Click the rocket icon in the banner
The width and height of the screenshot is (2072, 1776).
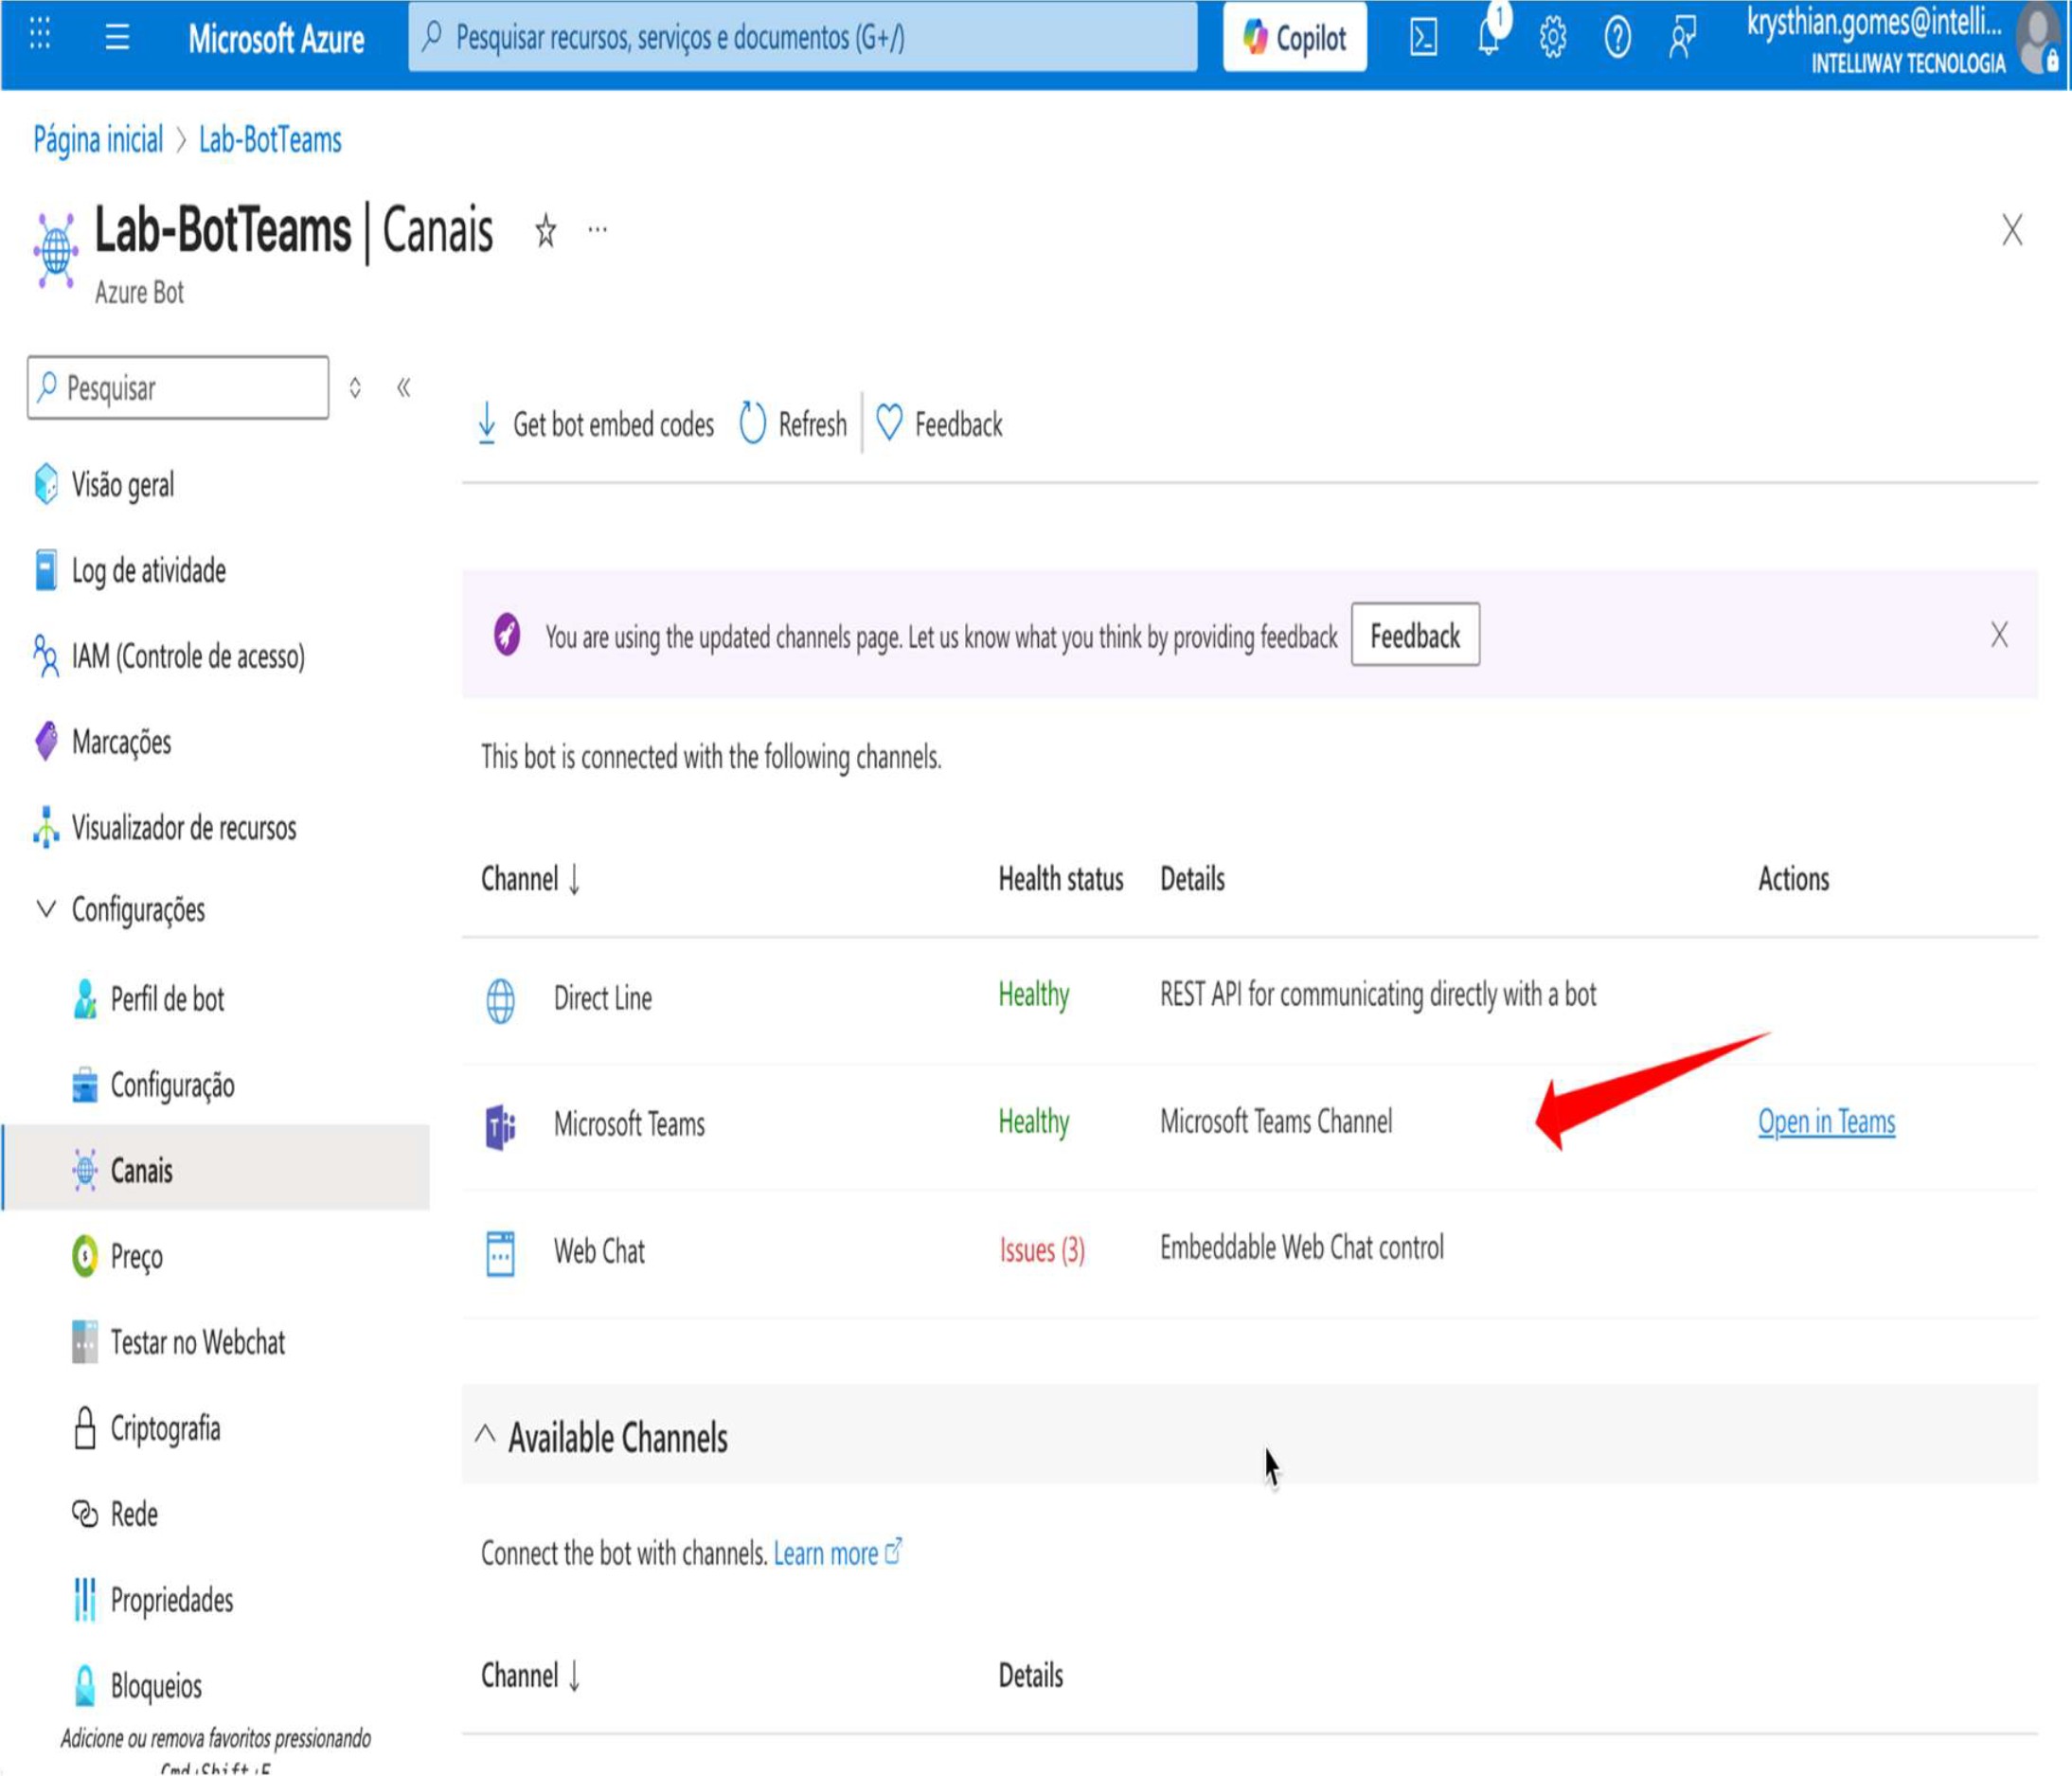pyautogui.click(x=507, y=634)
